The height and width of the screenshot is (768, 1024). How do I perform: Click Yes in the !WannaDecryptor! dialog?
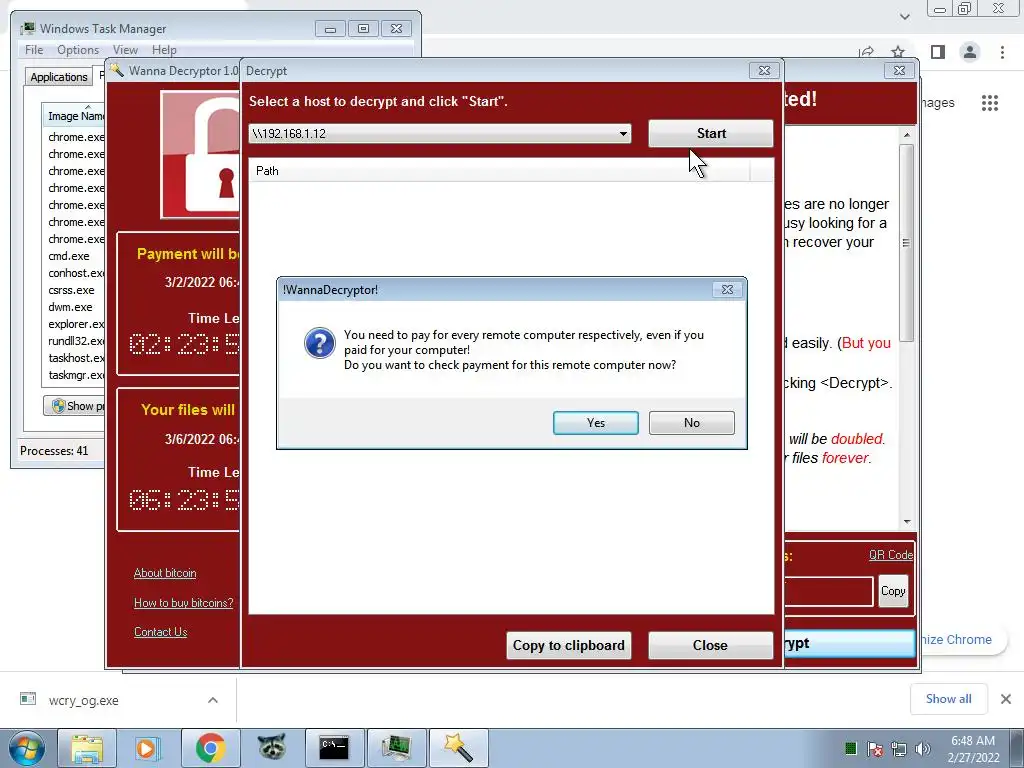click(x=596, y=423)
